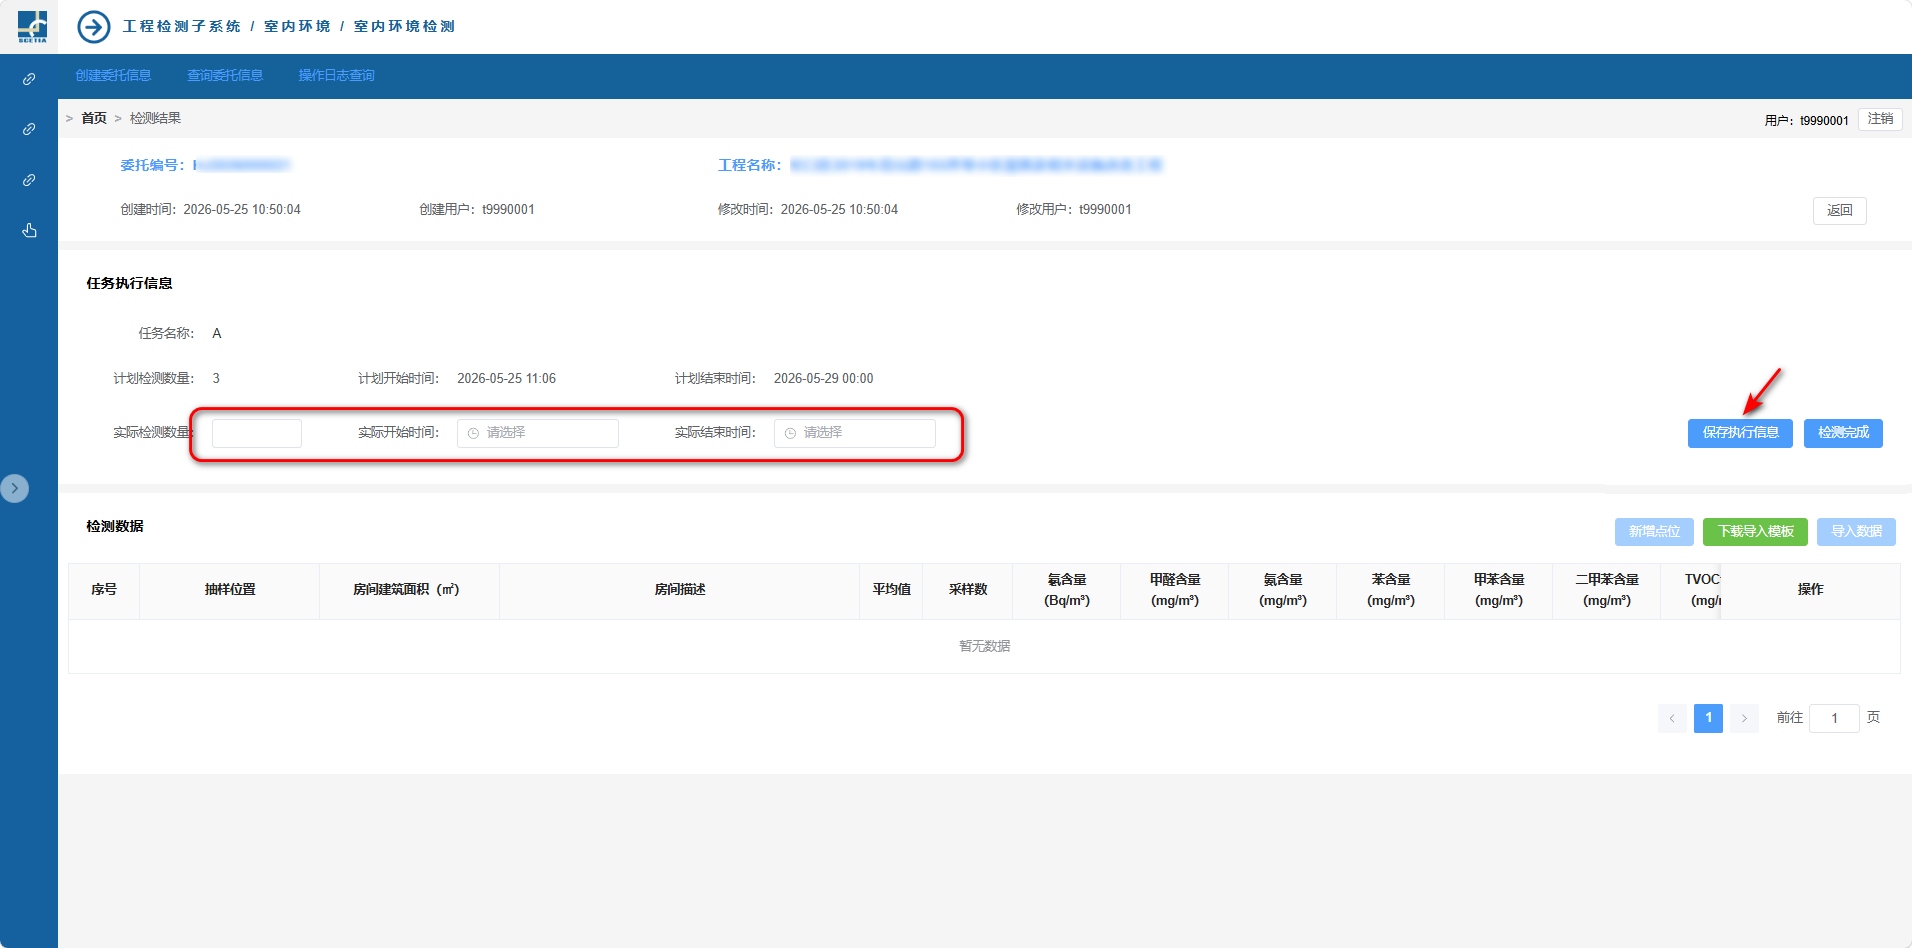Click the 二甲苯含量 column header
The image size is (1912, 948).
coord(1607,590)
